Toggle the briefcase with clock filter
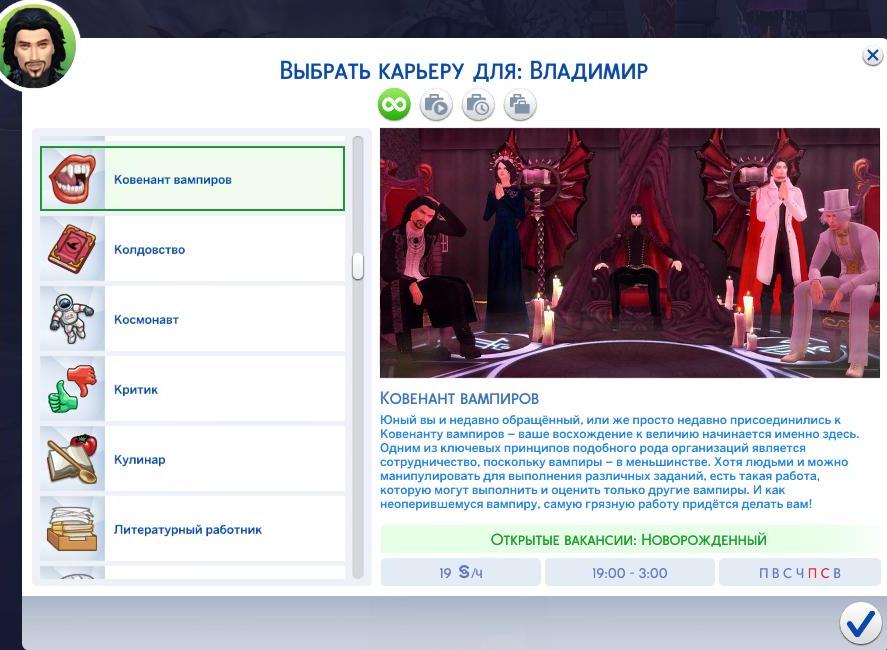The image size is (887, 650). tap(478, 104)
